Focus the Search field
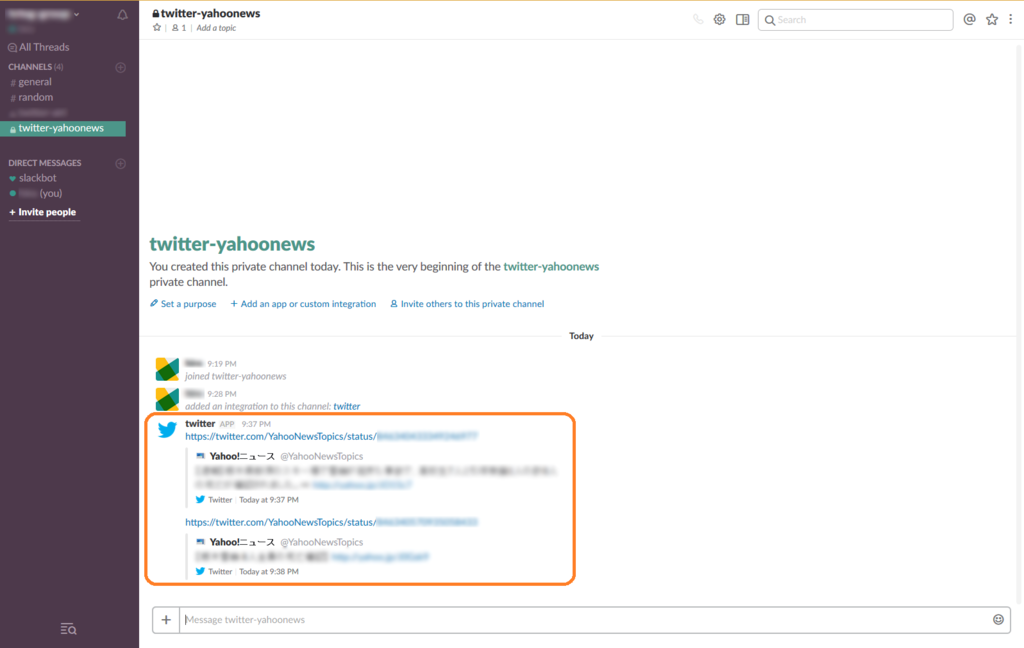1024x648 pixels. [x=855, y=20]
